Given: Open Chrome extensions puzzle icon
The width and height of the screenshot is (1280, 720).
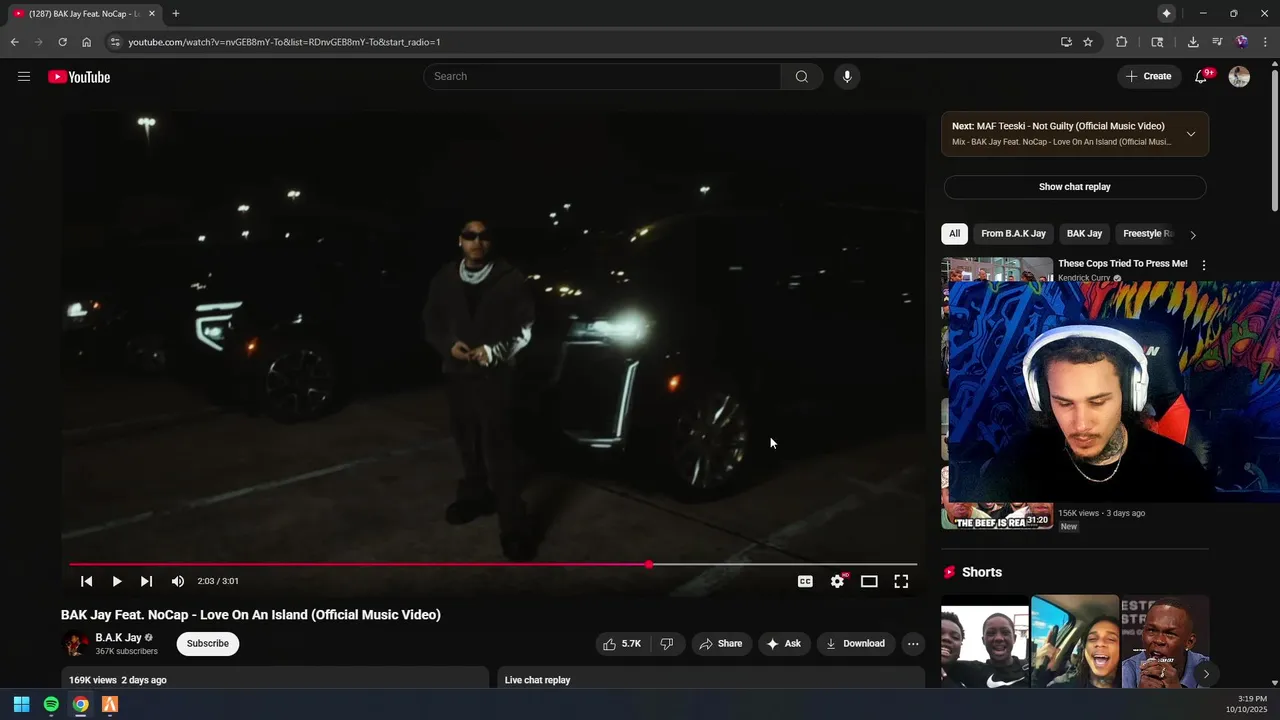Looking at the screenshot, I should [x=1121, y=42].
